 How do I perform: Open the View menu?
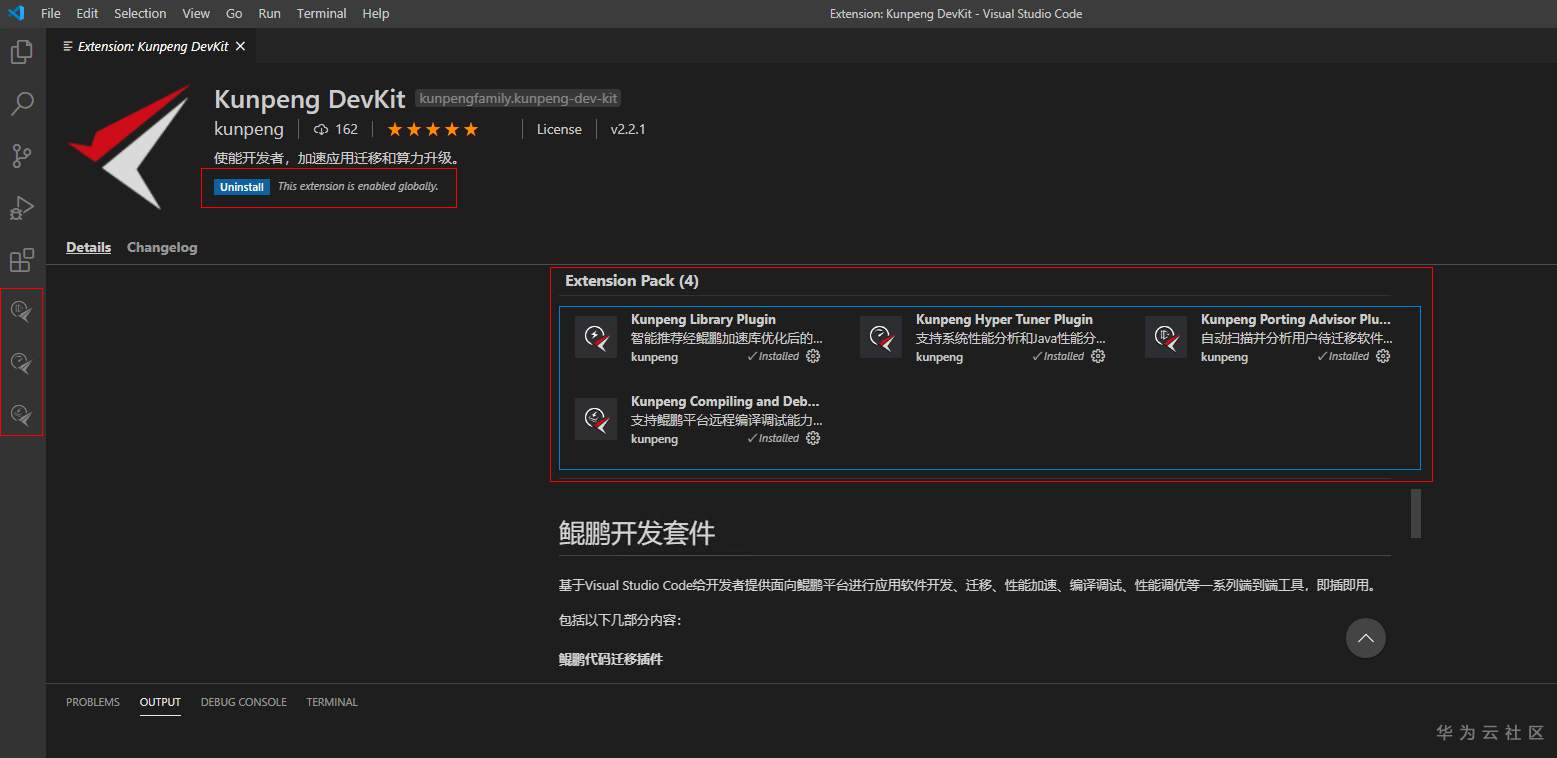coord(196,13)
